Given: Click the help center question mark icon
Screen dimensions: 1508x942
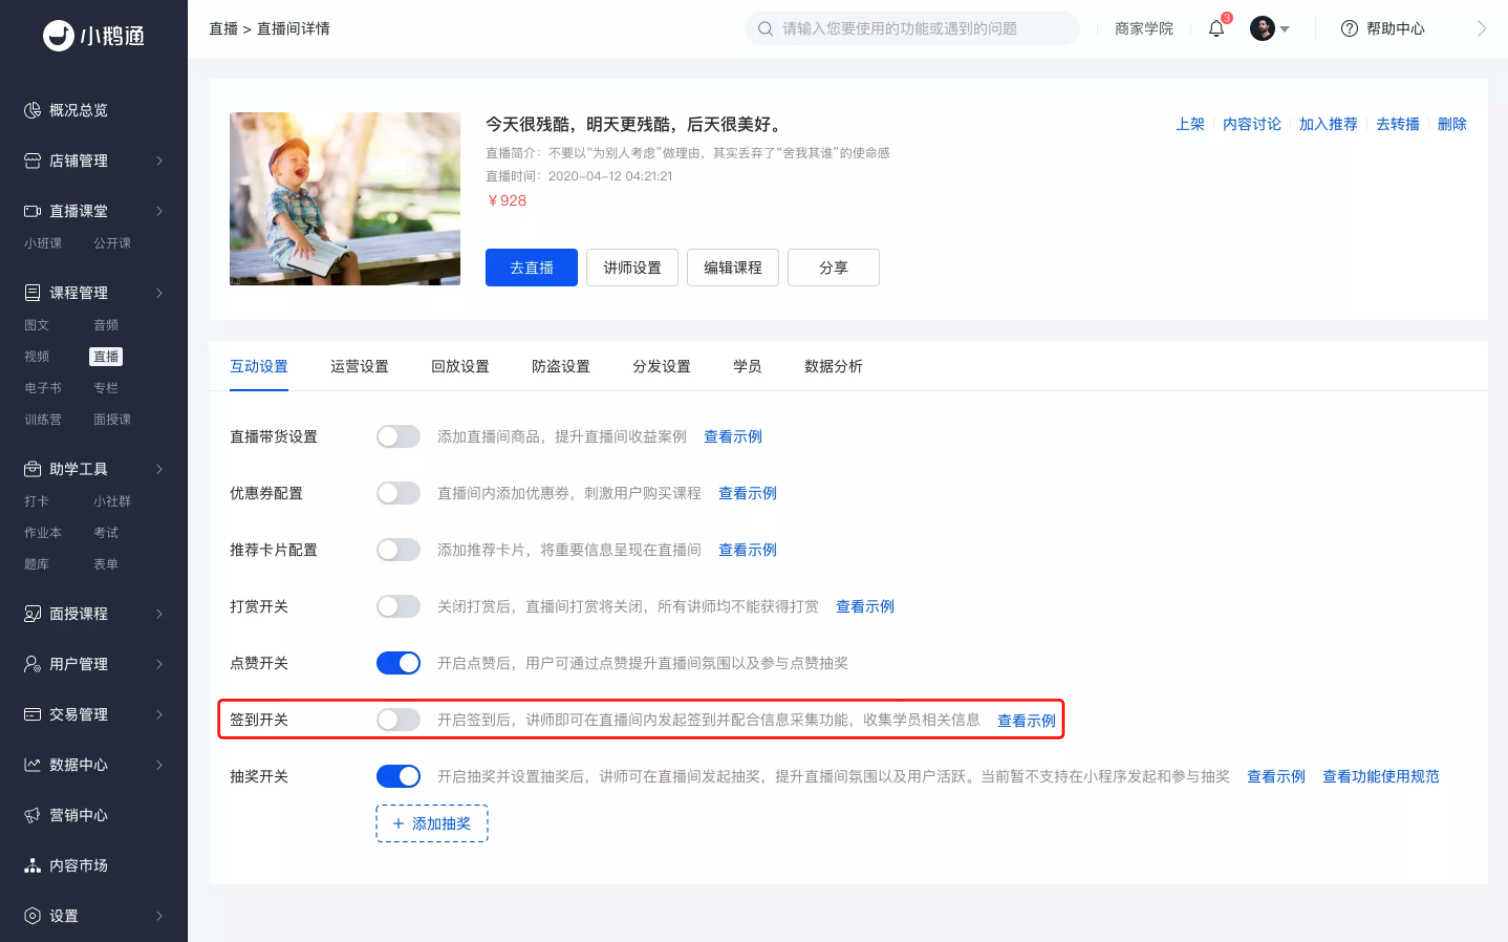Looking at the screenshot, I should tap(1349, 29).
